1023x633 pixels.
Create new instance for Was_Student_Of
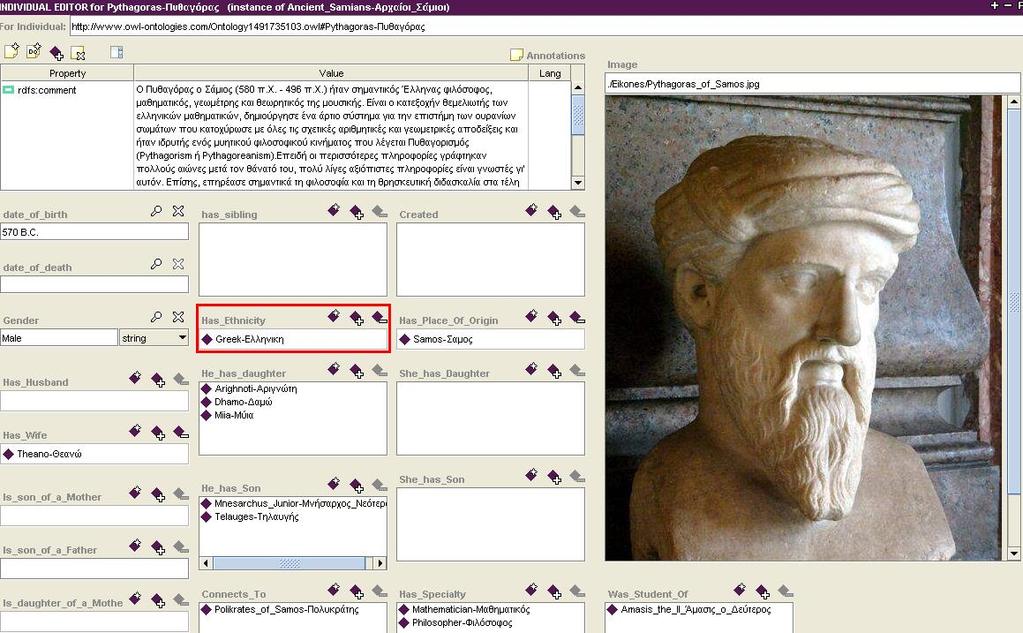click(739, 590)
